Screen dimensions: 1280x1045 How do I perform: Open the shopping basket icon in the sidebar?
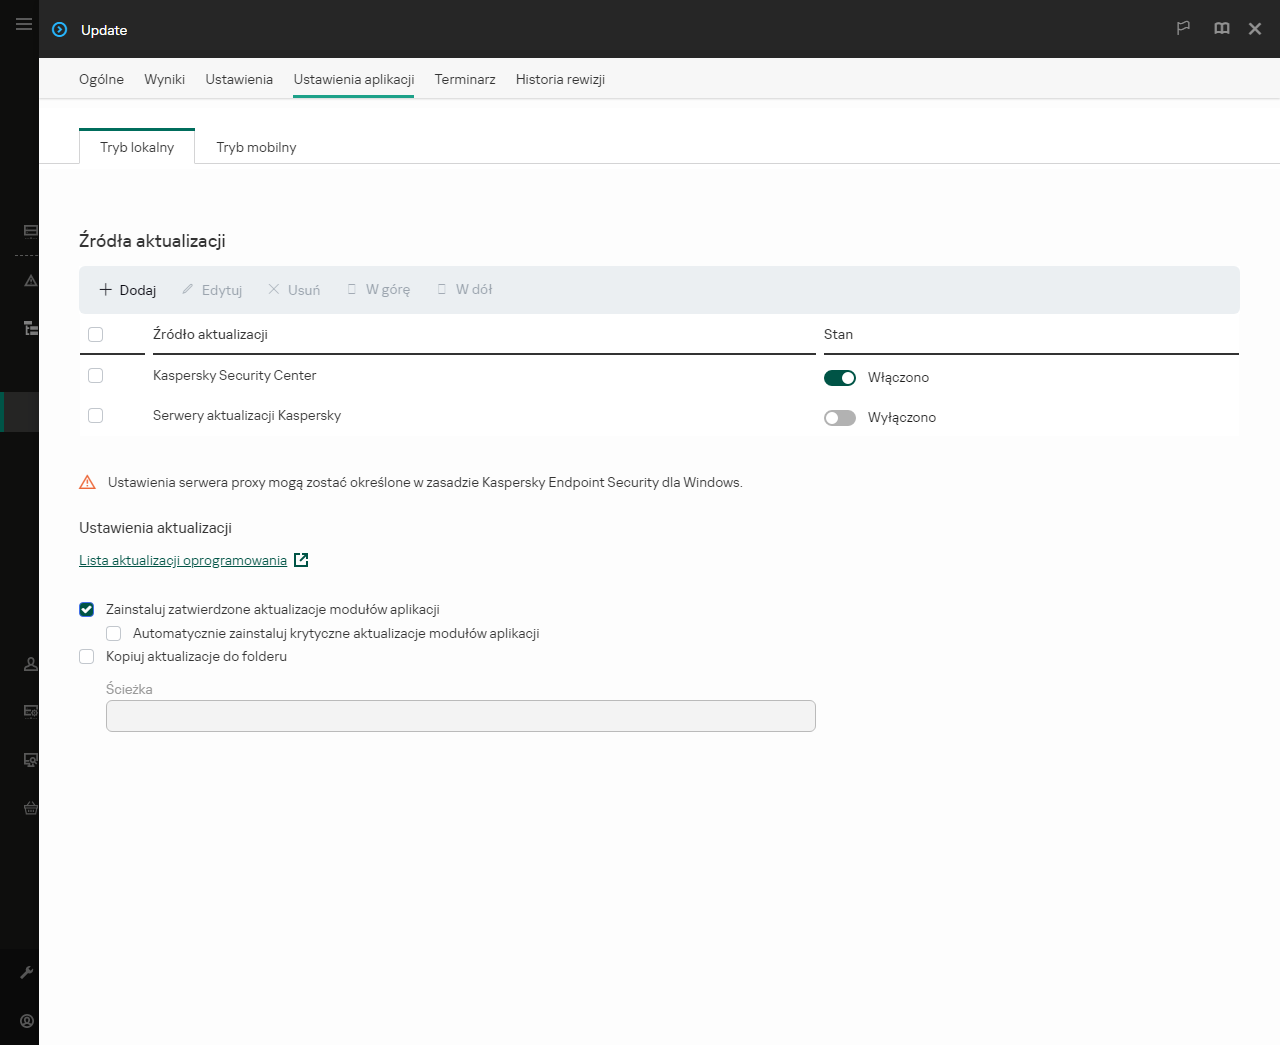31,808
